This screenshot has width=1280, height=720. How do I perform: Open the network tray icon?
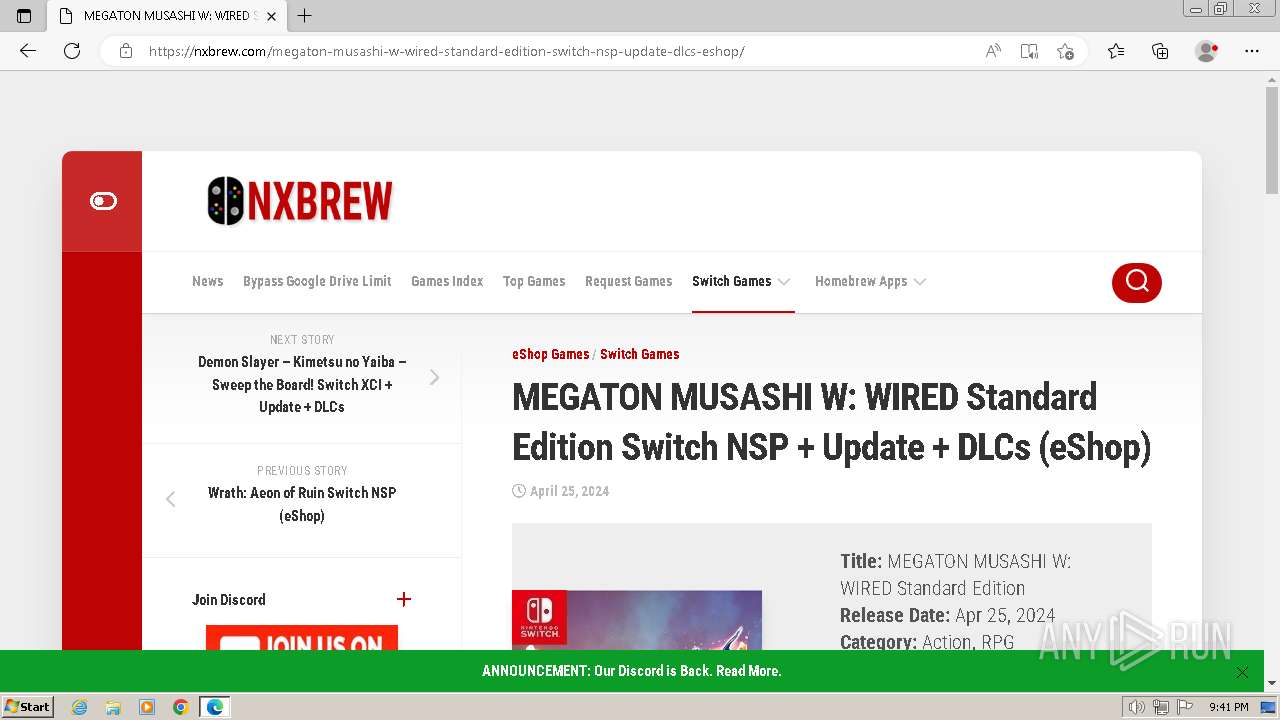coord(1161,707)
